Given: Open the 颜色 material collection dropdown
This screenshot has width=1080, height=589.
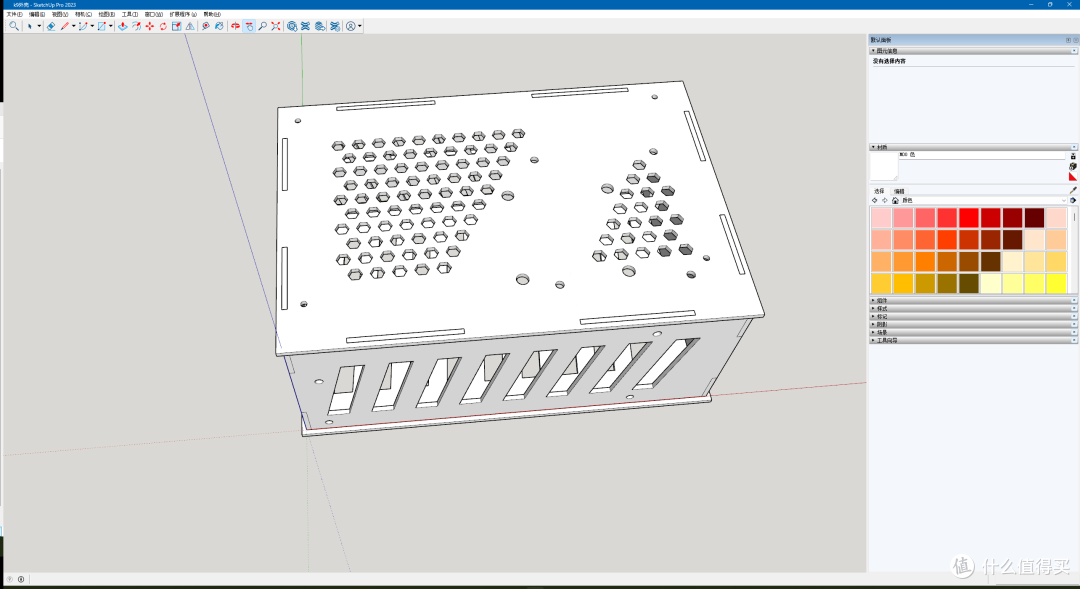Looking at the screenshot, I should coord(1063,200).
